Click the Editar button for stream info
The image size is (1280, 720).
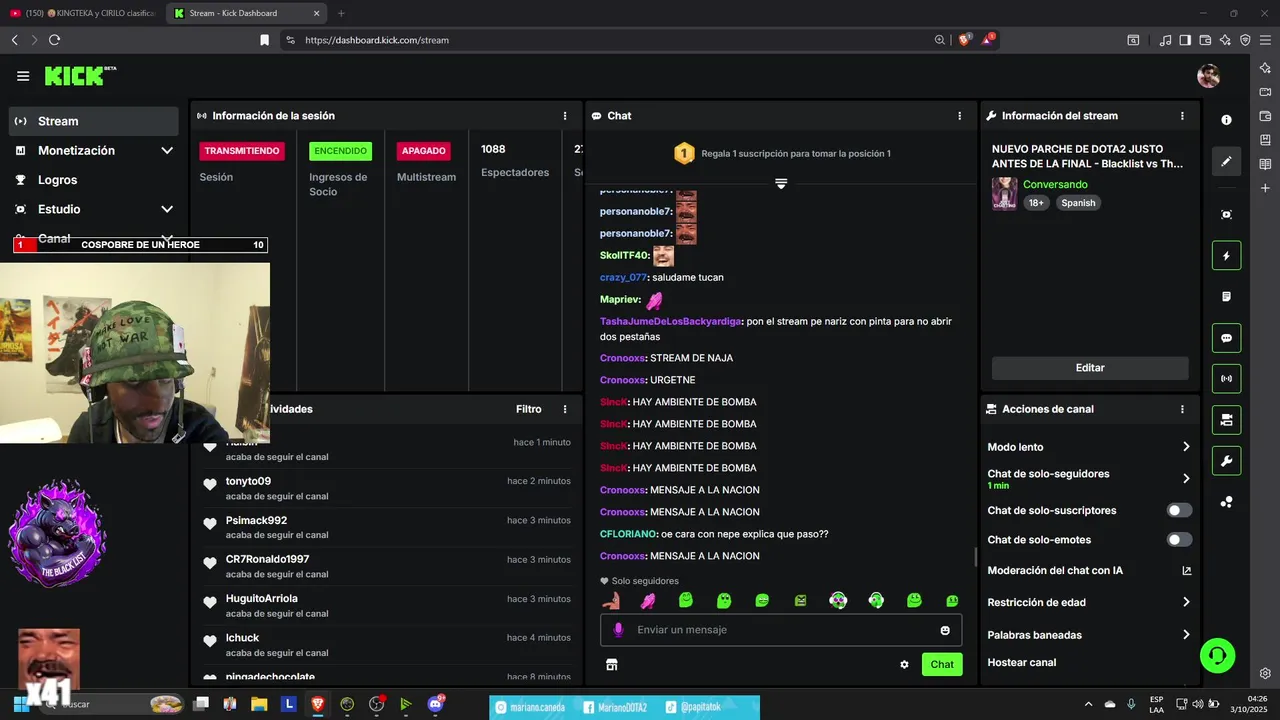tap(1090, 368)
